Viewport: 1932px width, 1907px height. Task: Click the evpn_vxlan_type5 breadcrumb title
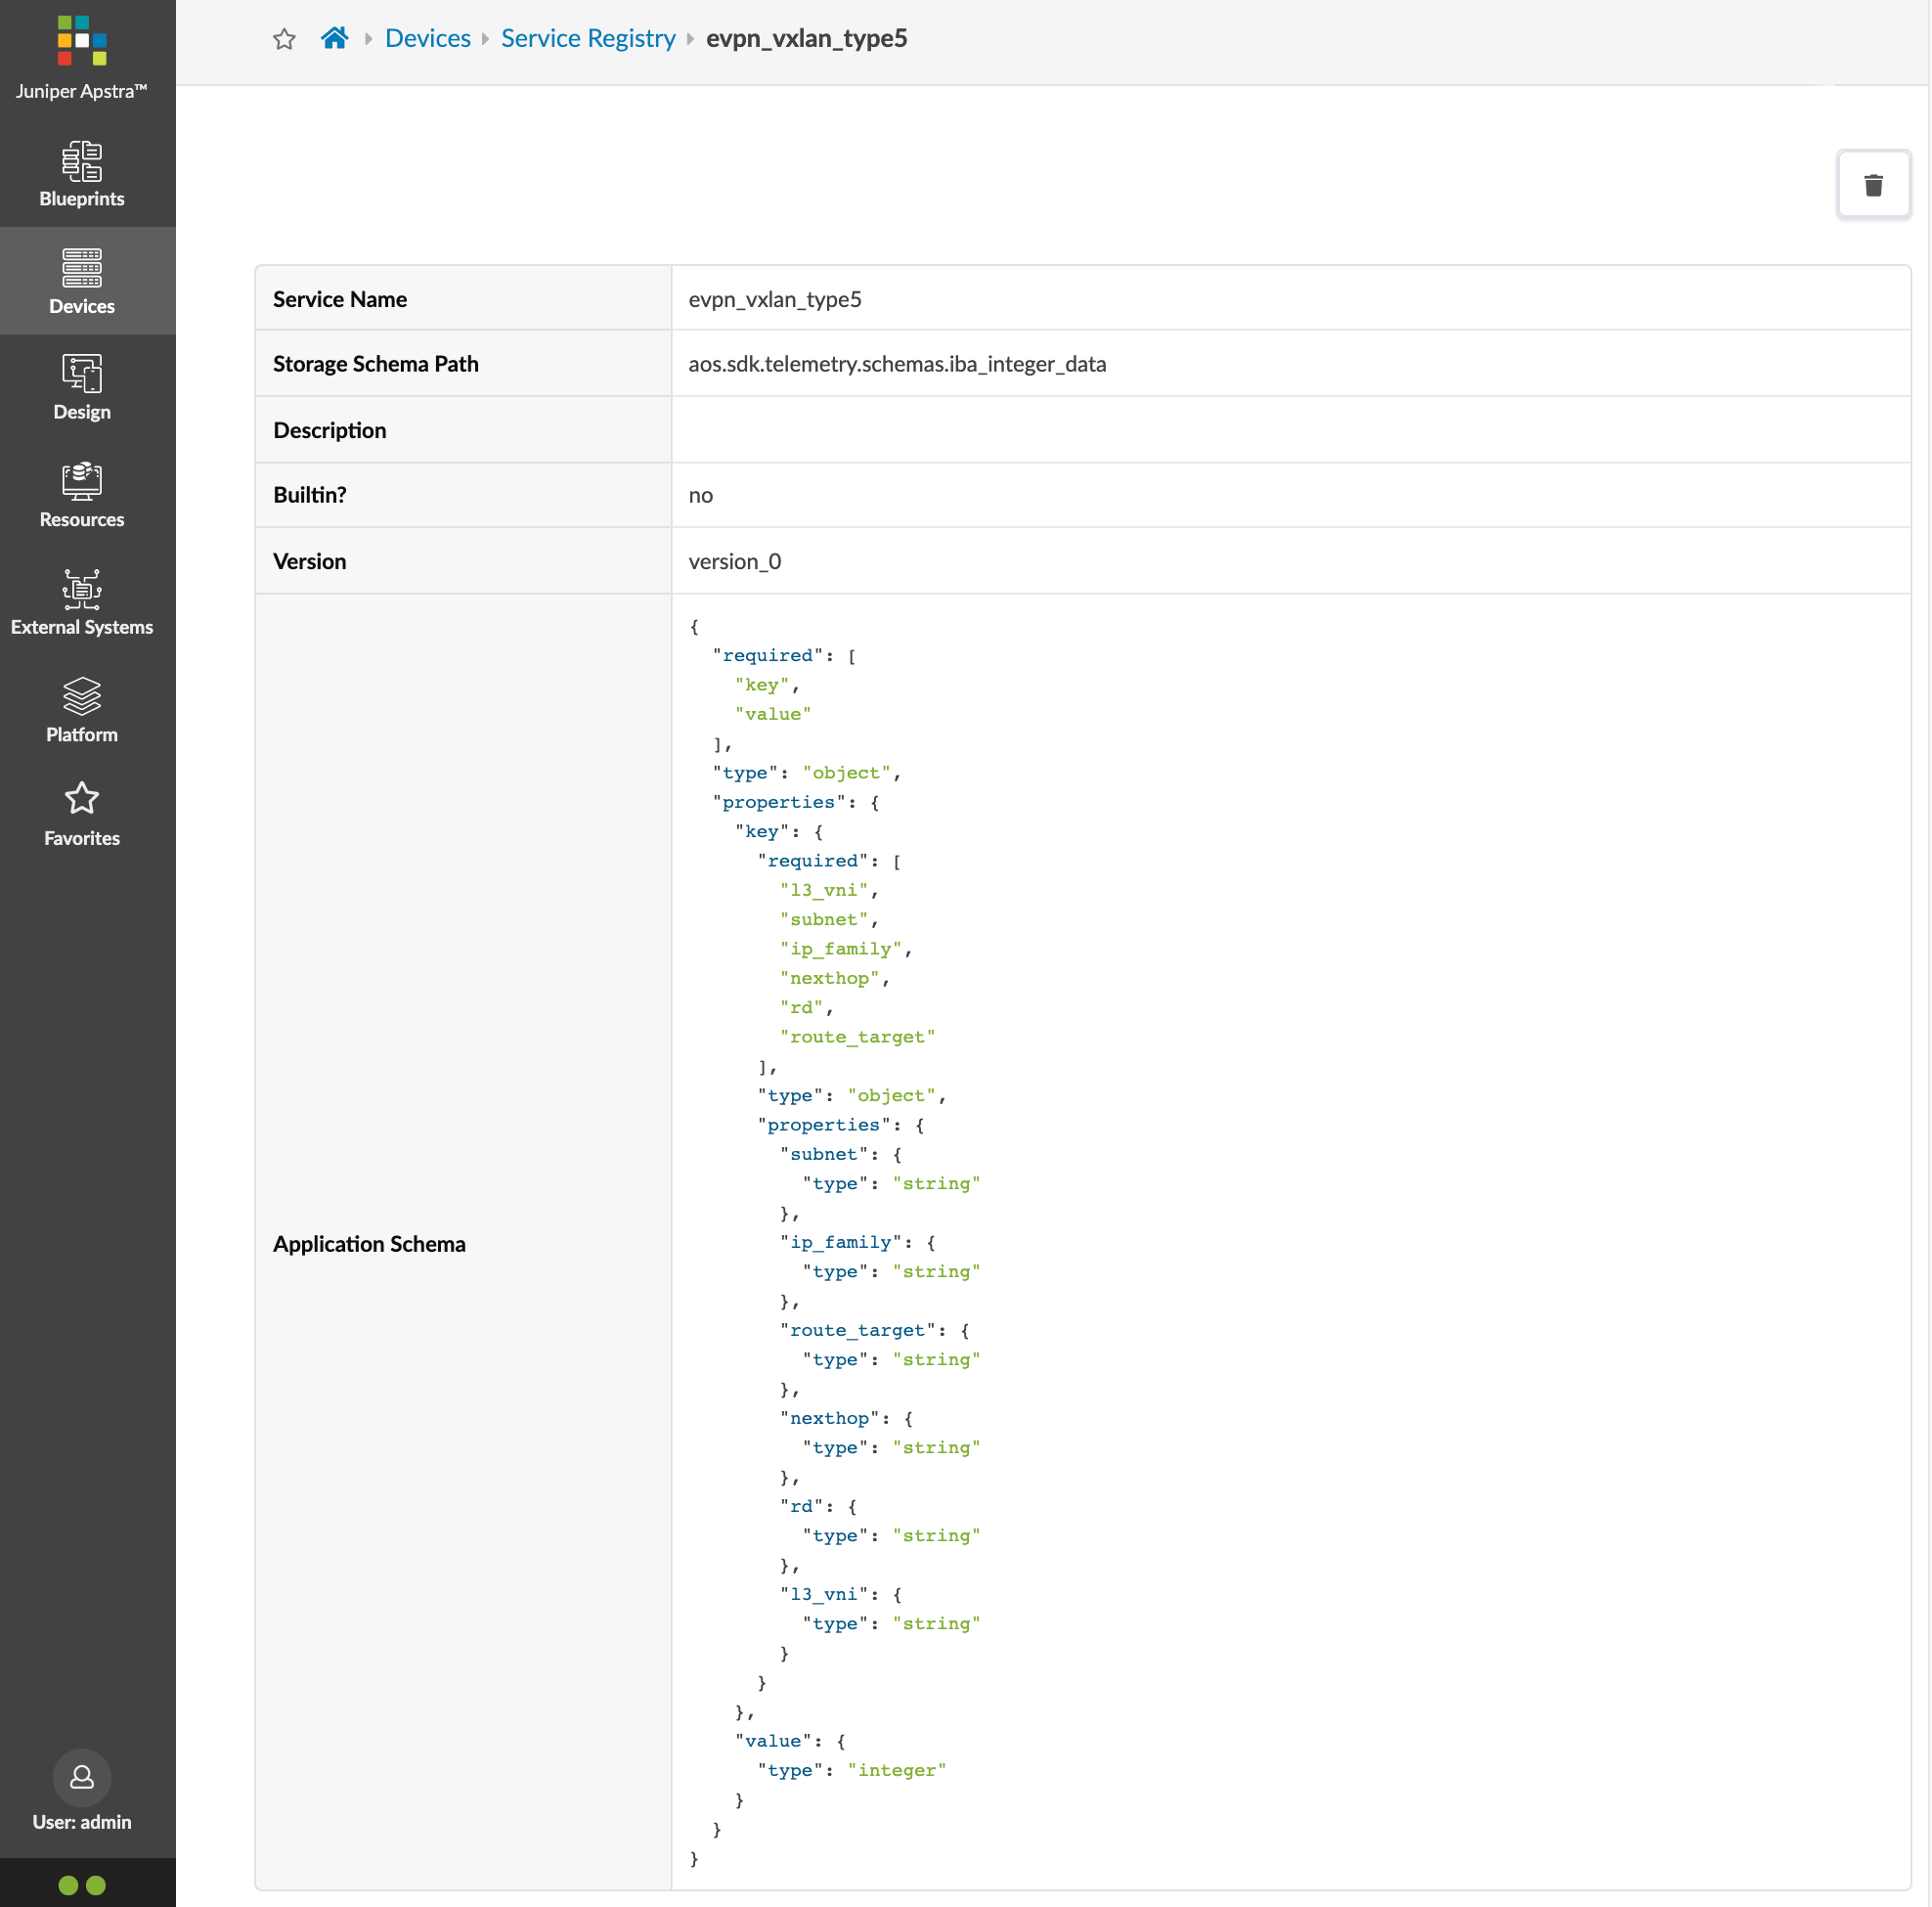pos(806,38)
